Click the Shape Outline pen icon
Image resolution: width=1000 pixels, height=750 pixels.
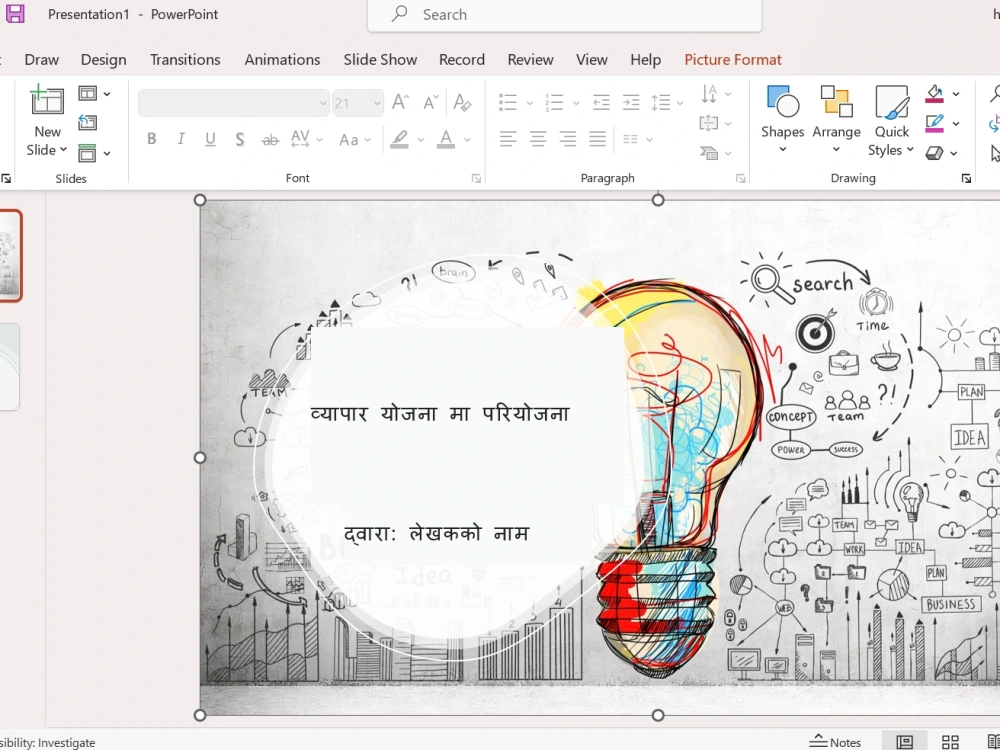click(934, 123)
